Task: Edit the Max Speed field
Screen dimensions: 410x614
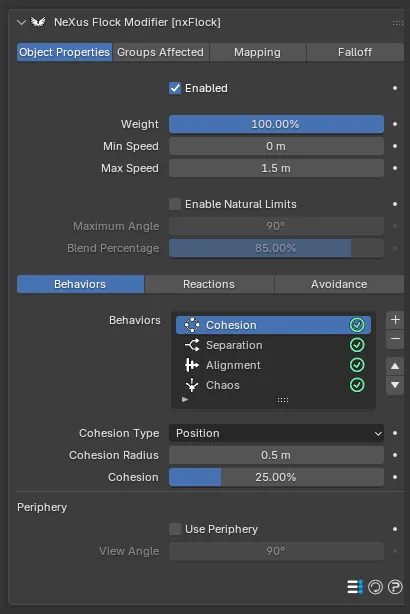Action: coord(276,168)
